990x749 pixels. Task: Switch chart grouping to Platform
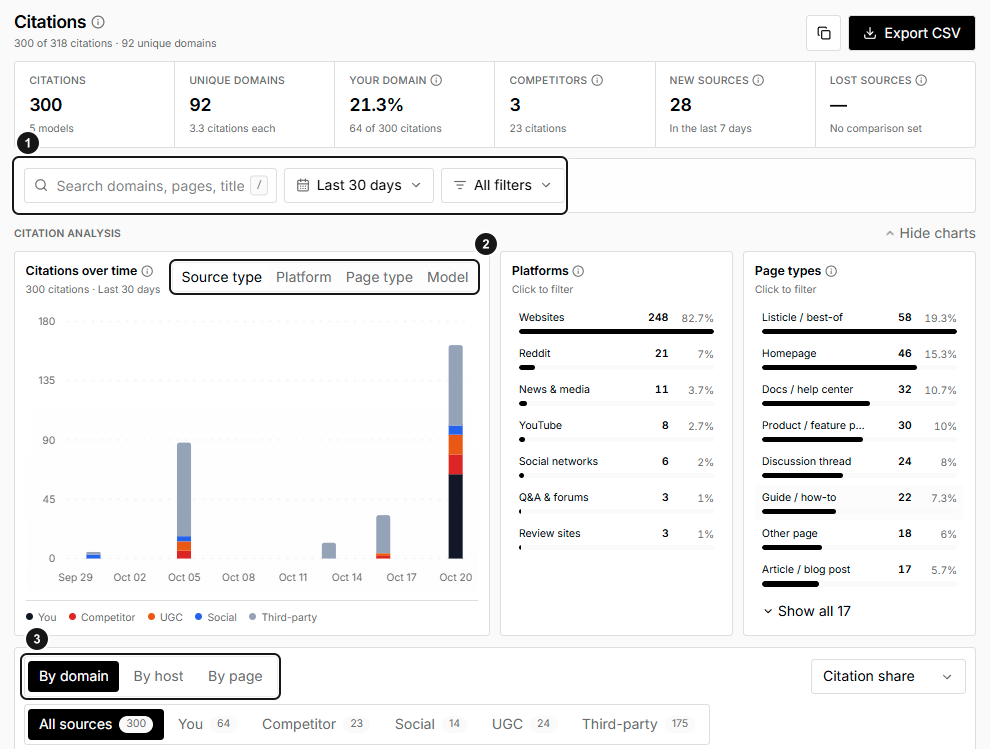tap(304, 277)
